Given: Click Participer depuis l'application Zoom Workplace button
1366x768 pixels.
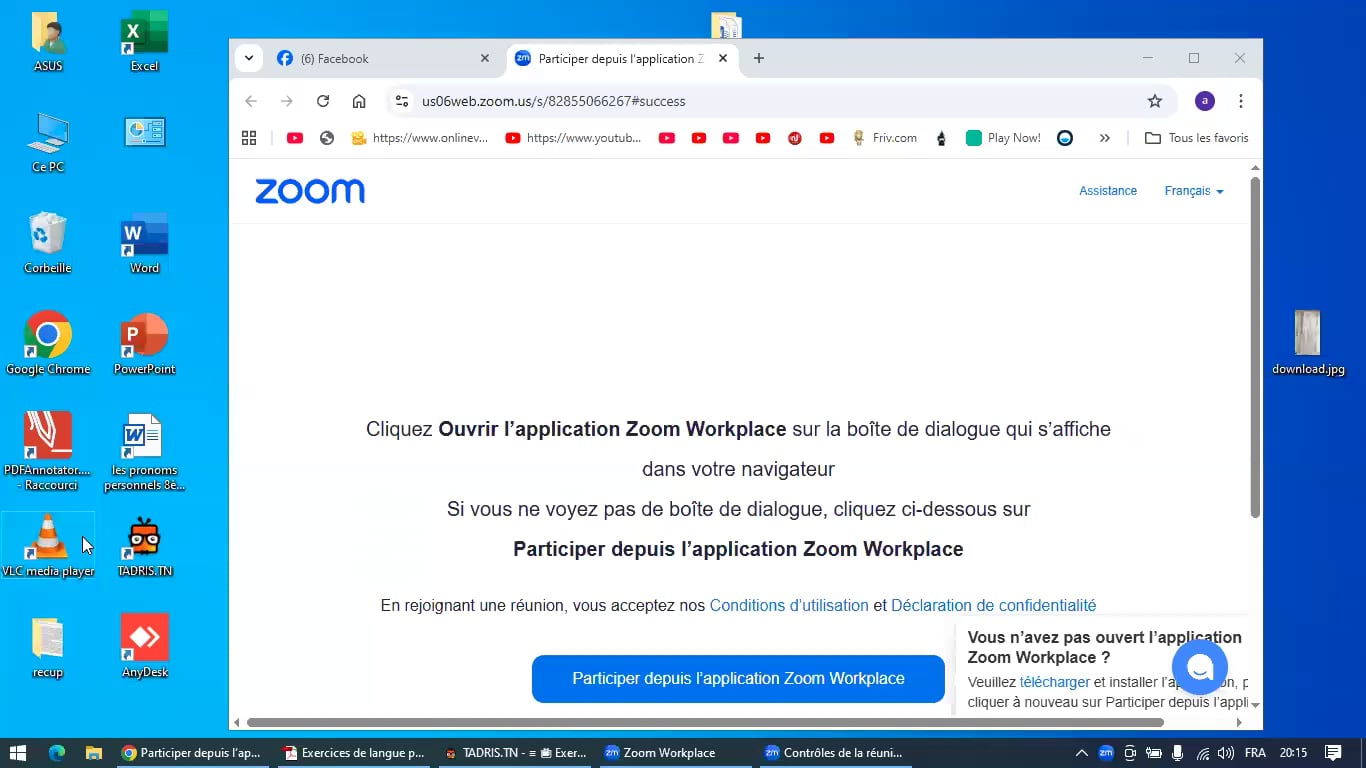Looking at the screenshot, I should [738, 679].
